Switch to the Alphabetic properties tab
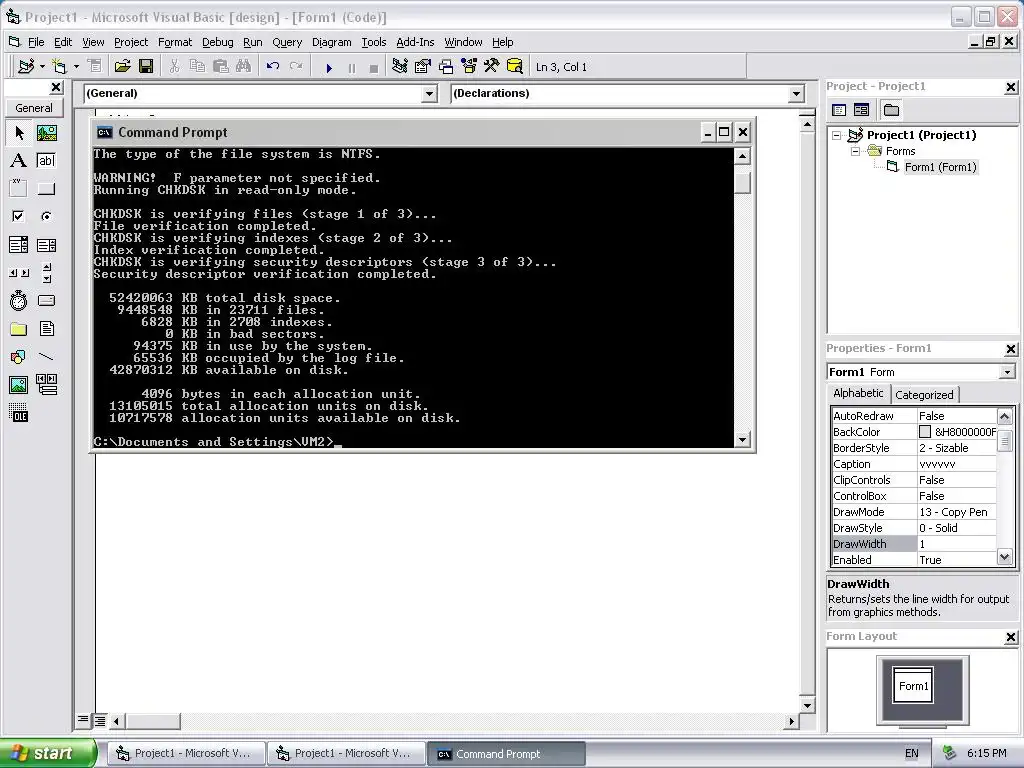The image size is (1024, 768). (858, 393)
